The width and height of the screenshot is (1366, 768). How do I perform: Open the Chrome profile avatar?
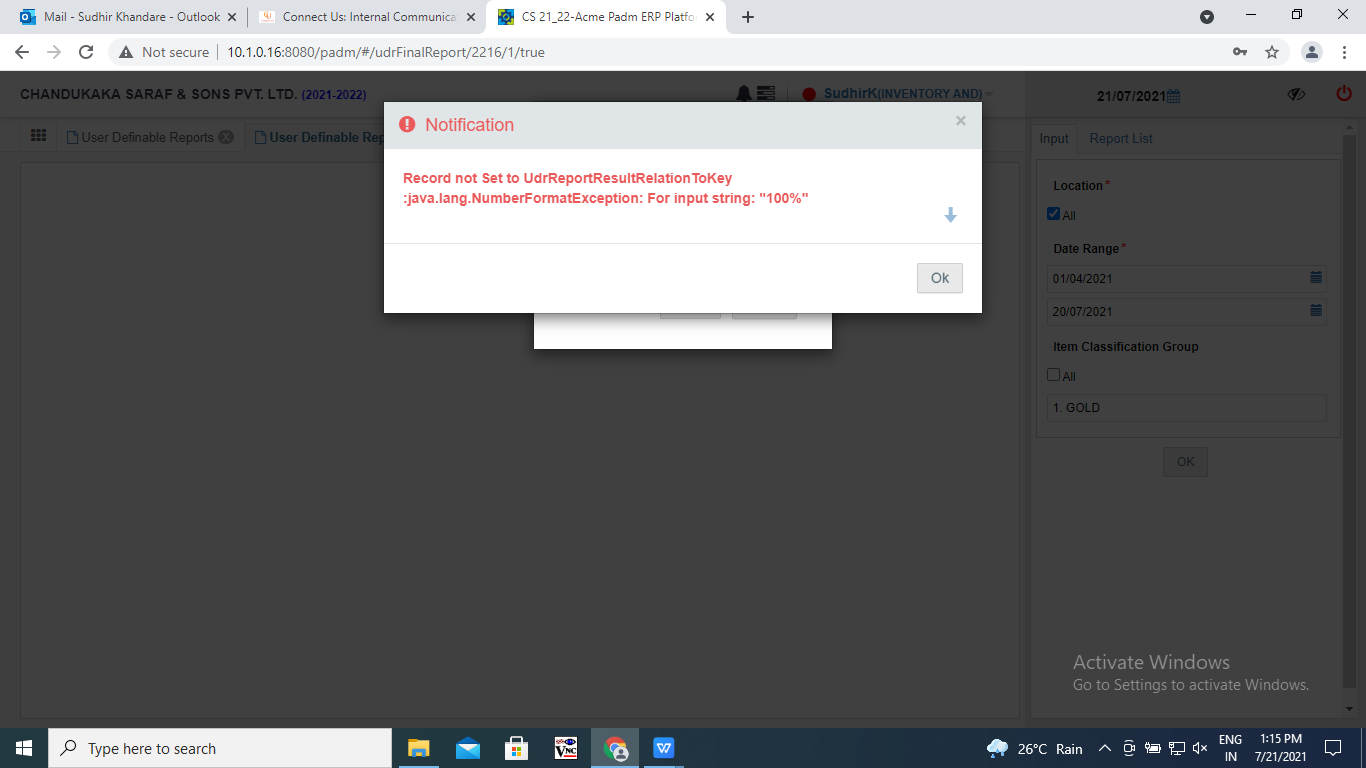click(x=1312, y=52)
